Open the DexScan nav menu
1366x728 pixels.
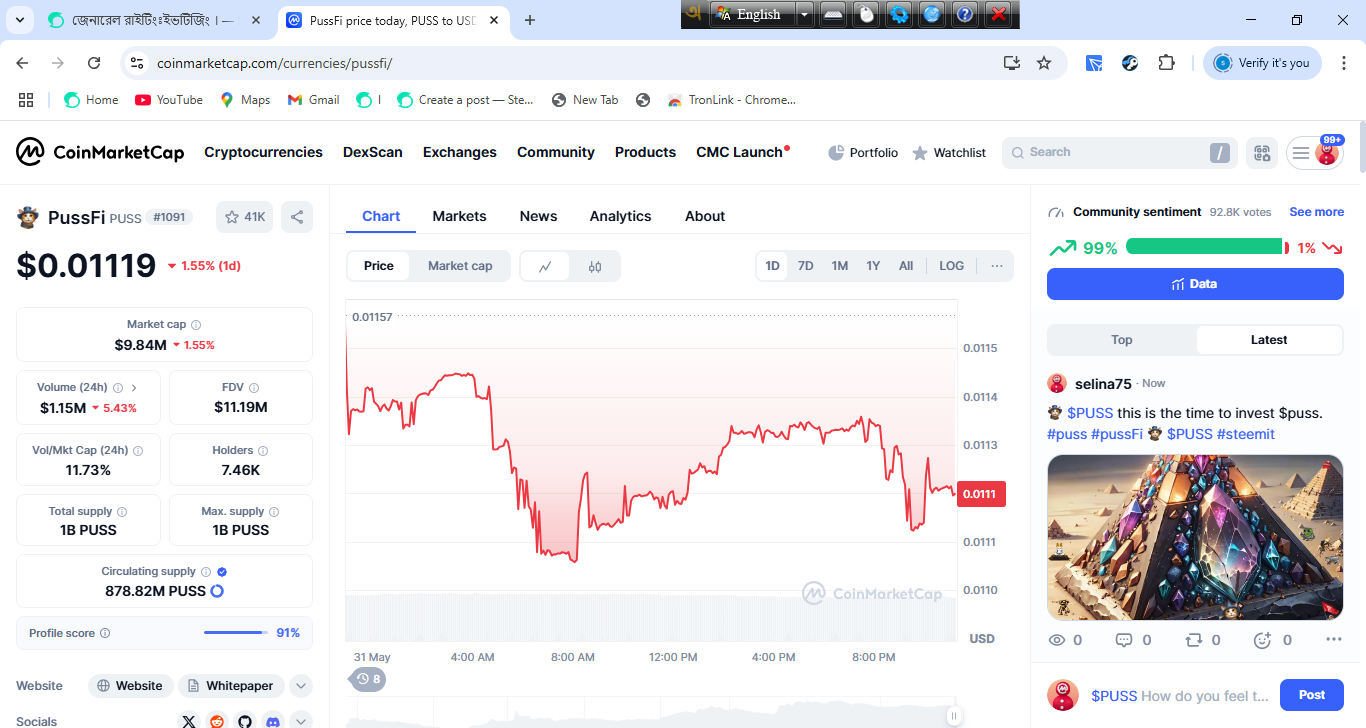point(373,152)
